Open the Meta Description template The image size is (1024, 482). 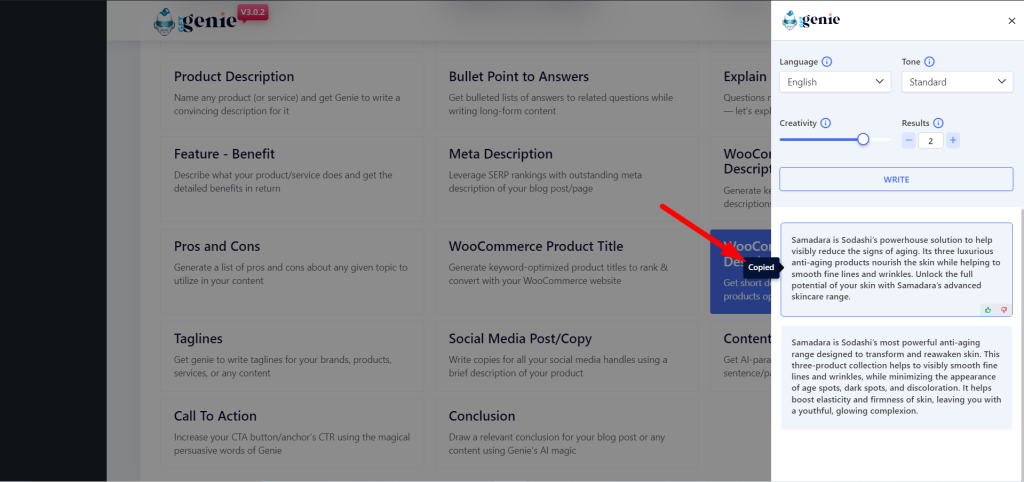pos(567,179)
